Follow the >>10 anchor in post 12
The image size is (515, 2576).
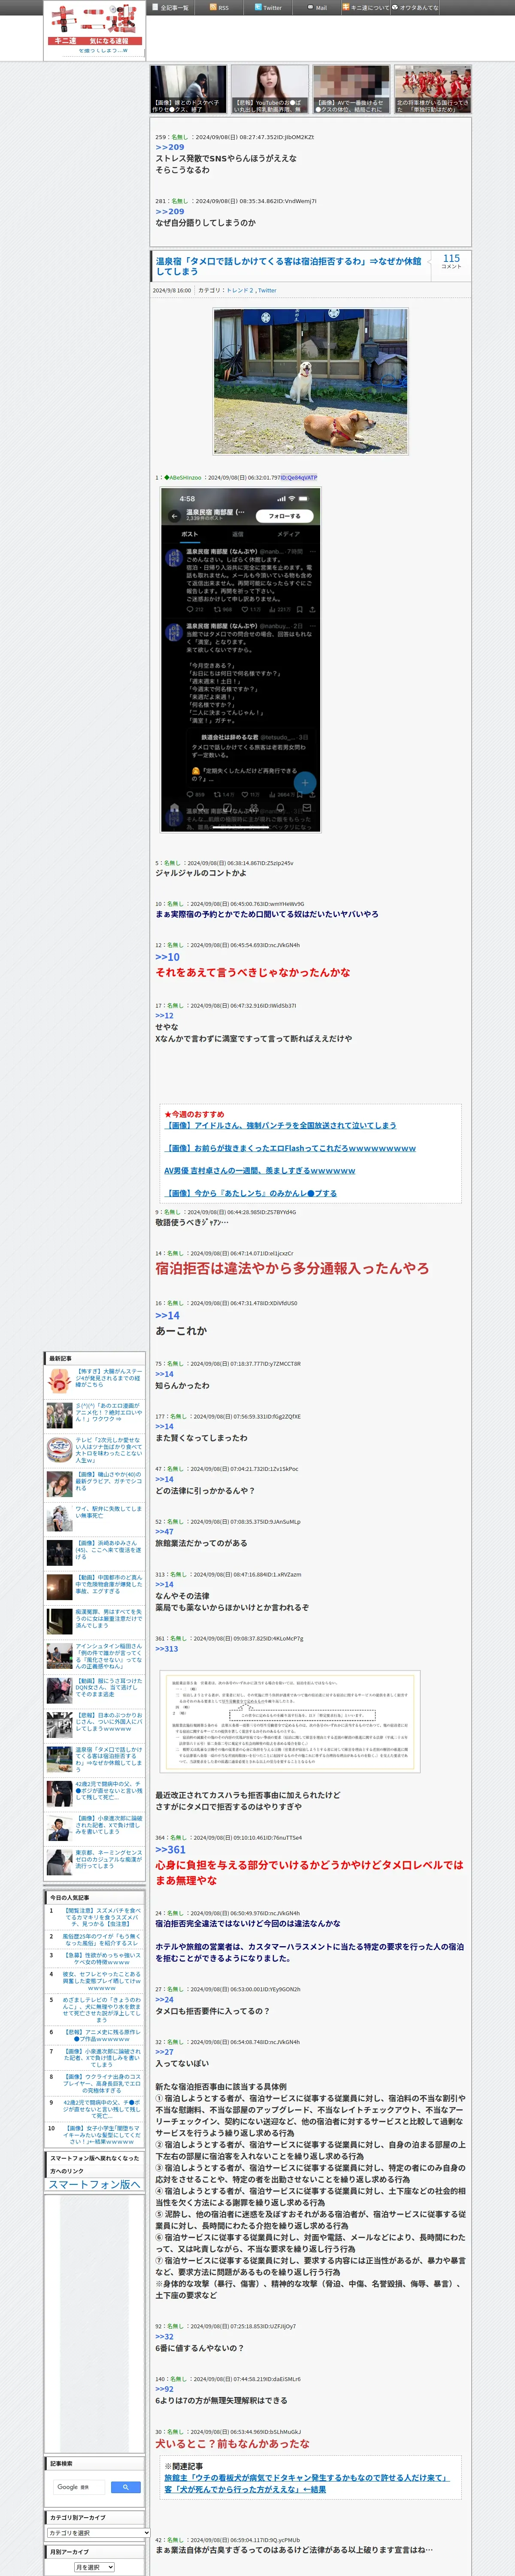(167, 957)
